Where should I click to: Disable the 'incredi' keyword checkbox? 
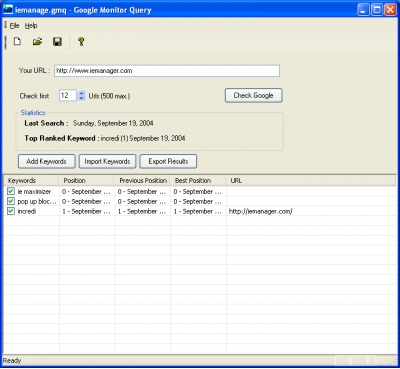click(x=11, y=211)
